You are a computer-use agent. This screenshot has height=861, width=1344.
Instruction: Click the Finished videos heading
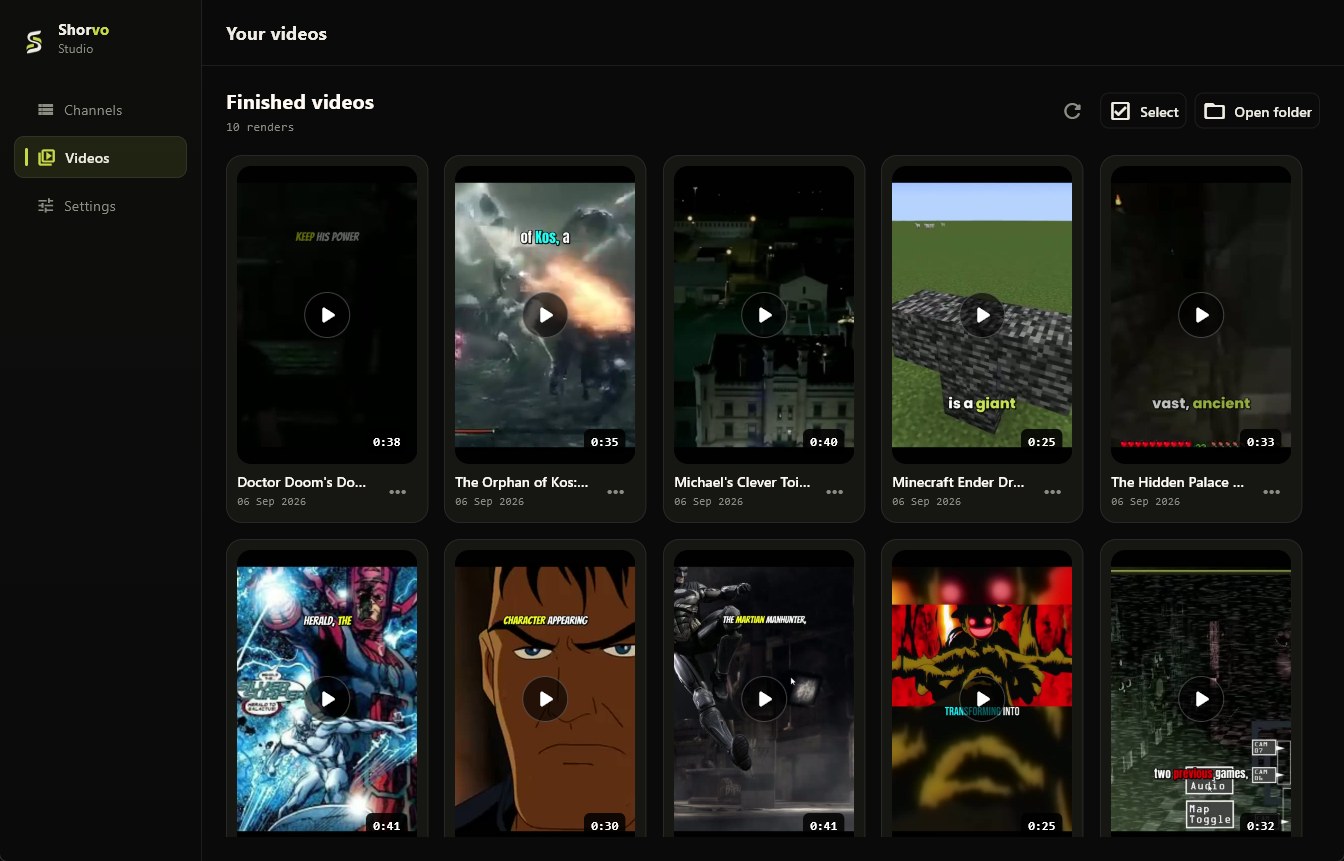(x=300, y=102)
